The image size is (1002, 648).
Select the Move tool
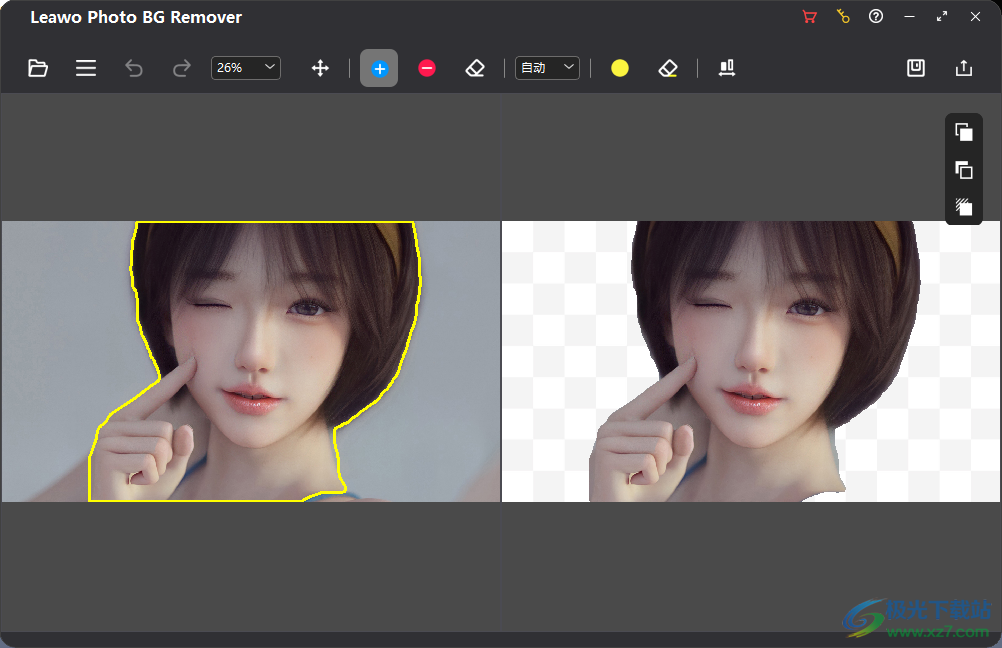coord(320,68)
